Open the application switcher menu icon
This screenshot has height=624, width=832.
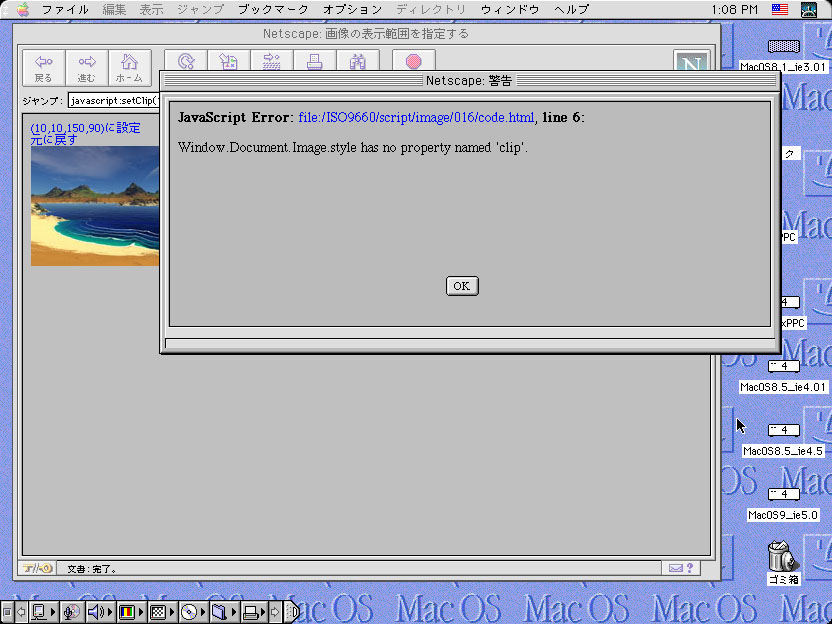coord(809,9)
